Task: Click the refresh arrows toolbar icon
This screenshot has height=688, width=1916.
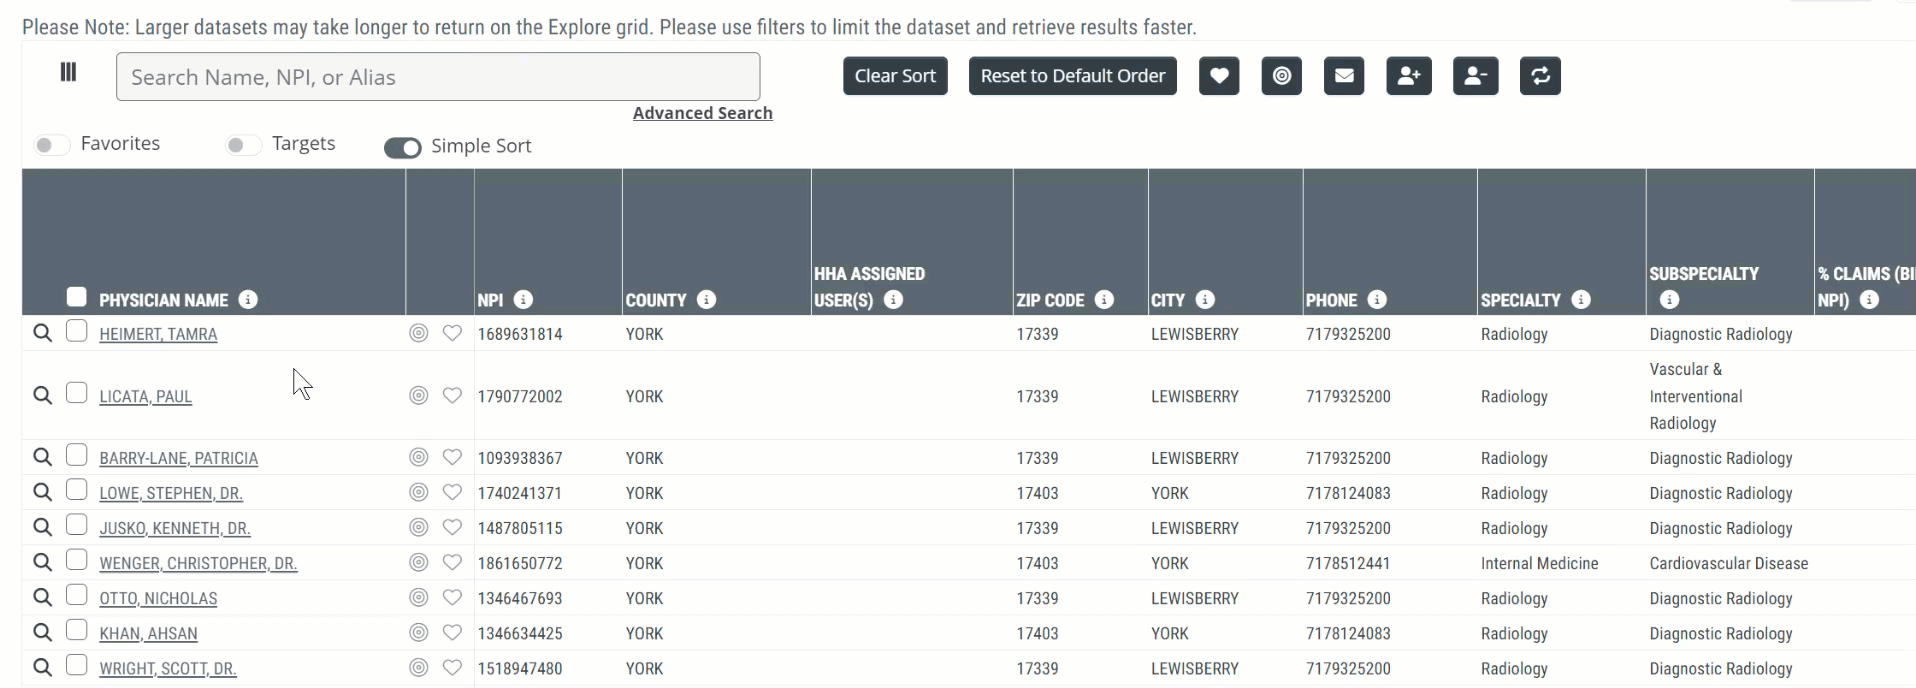Action: 1540,76
